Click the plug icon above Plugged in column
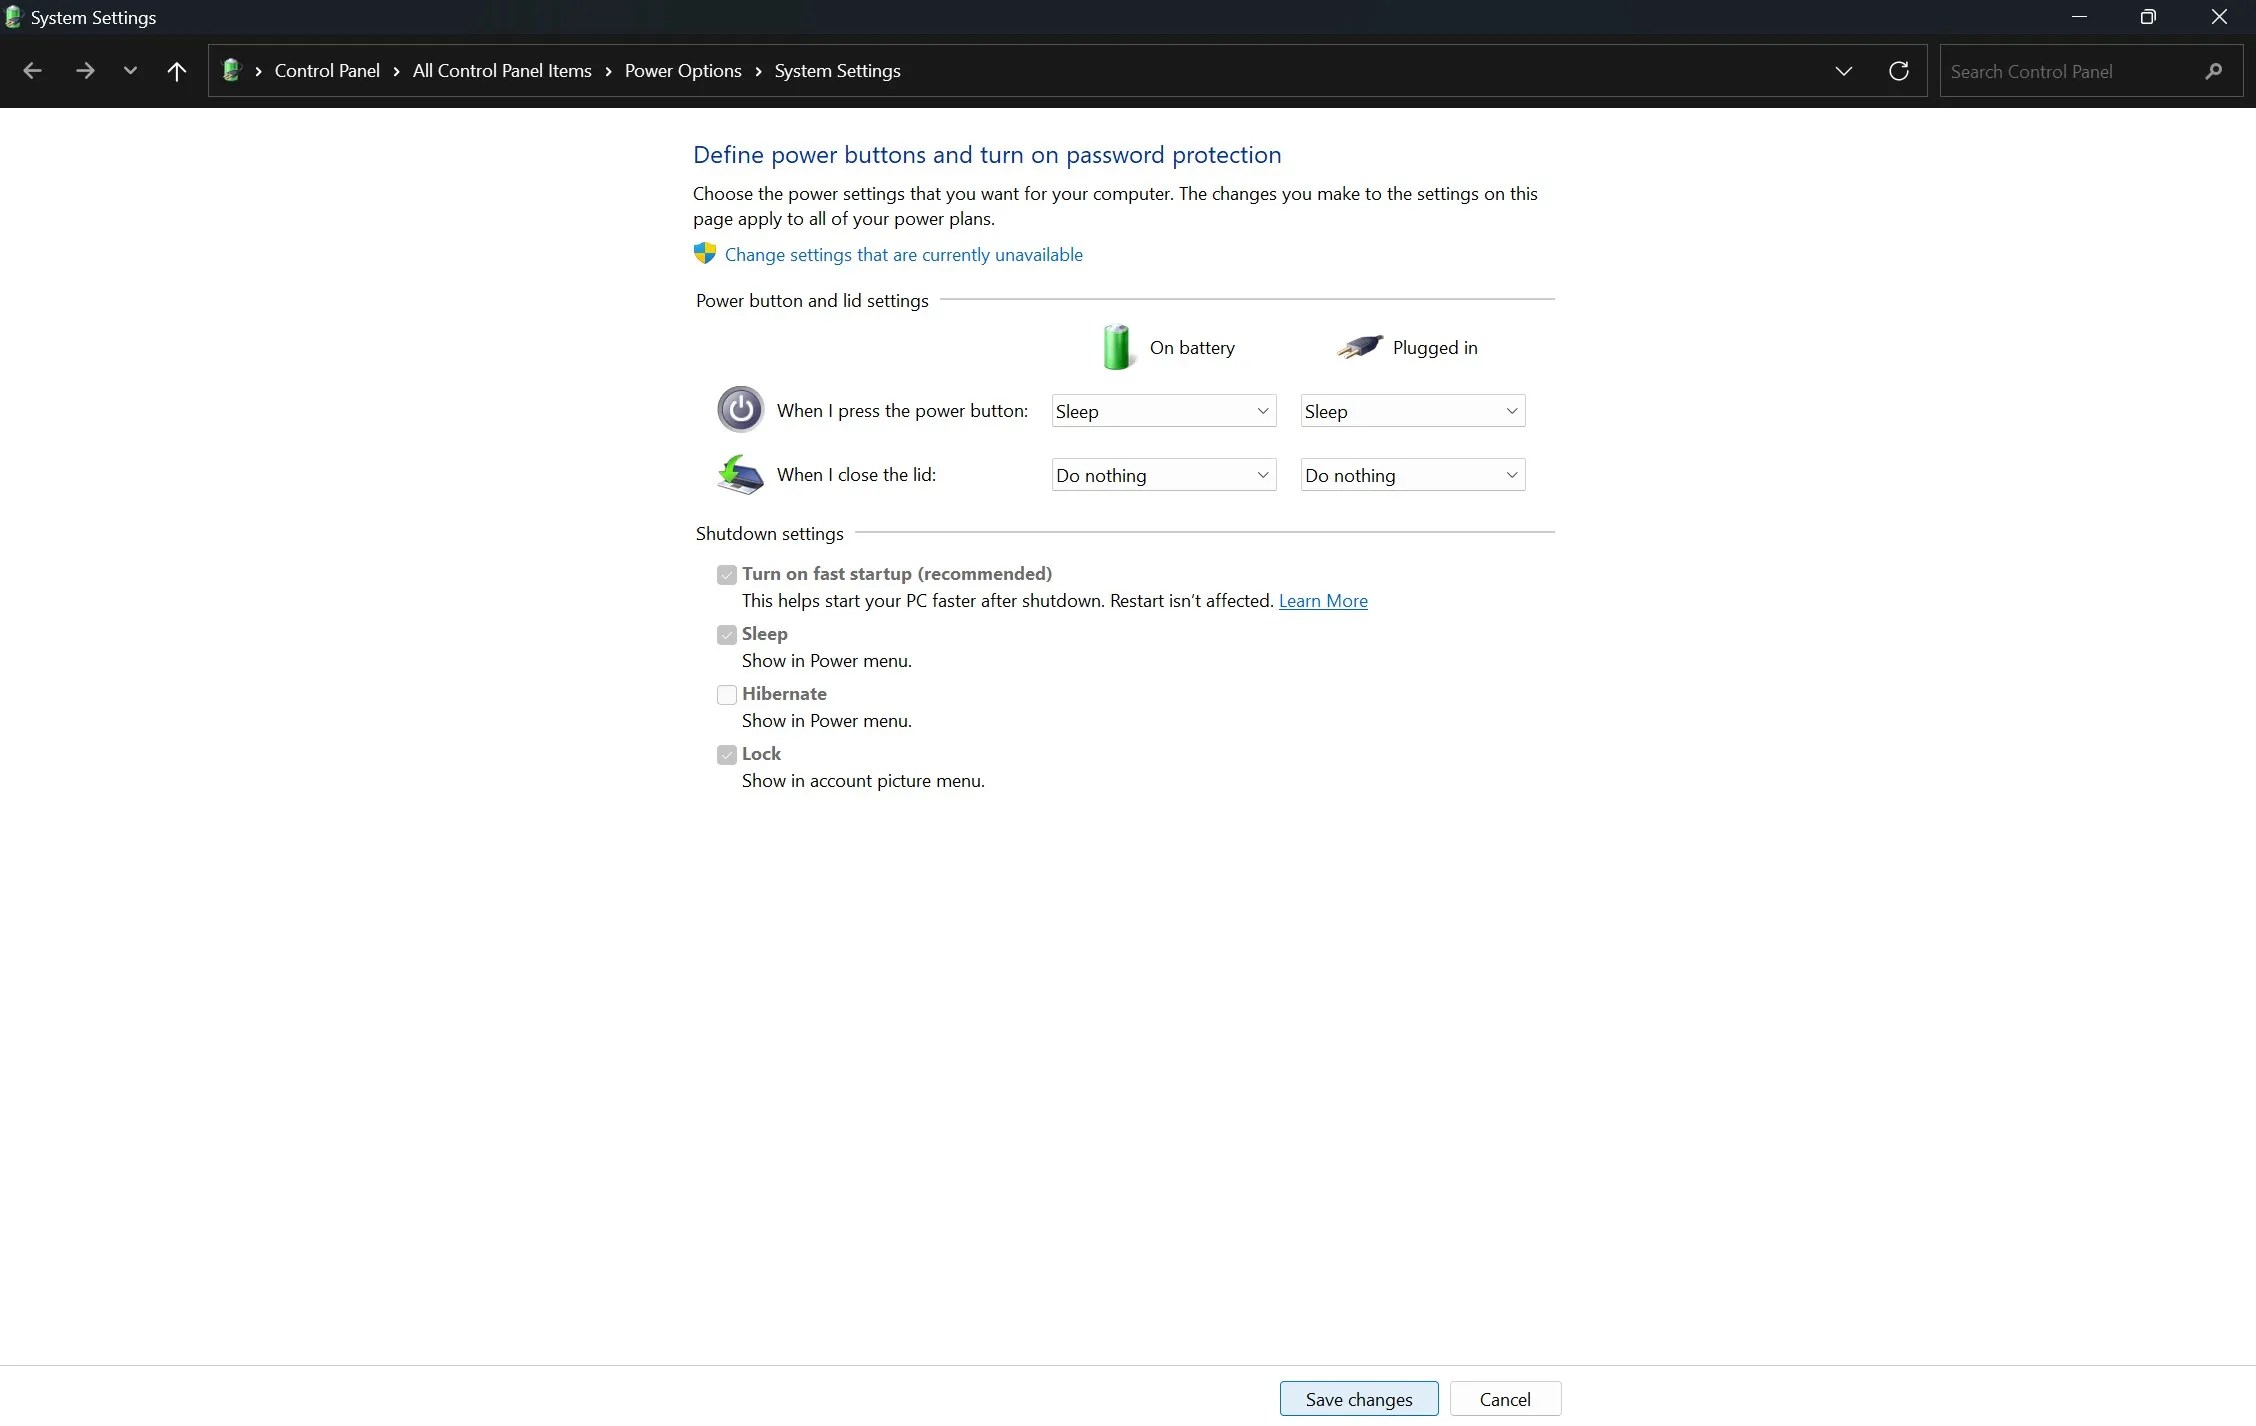 1358,347
